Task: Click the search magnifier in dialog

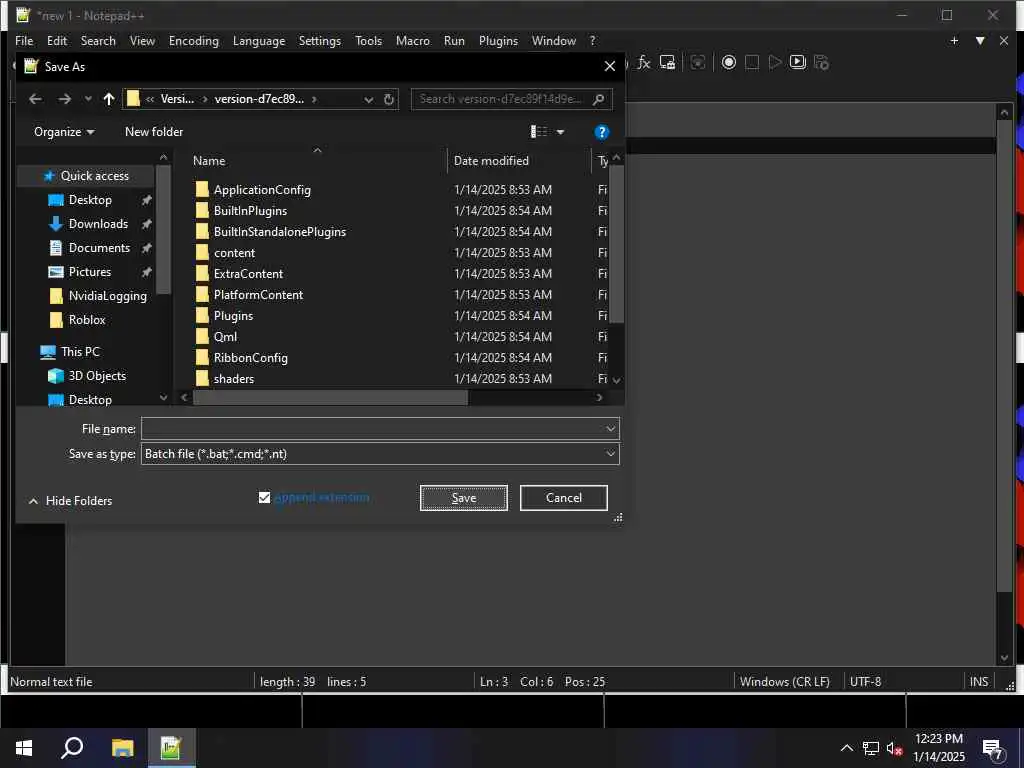Action: [x=598, y=99]
